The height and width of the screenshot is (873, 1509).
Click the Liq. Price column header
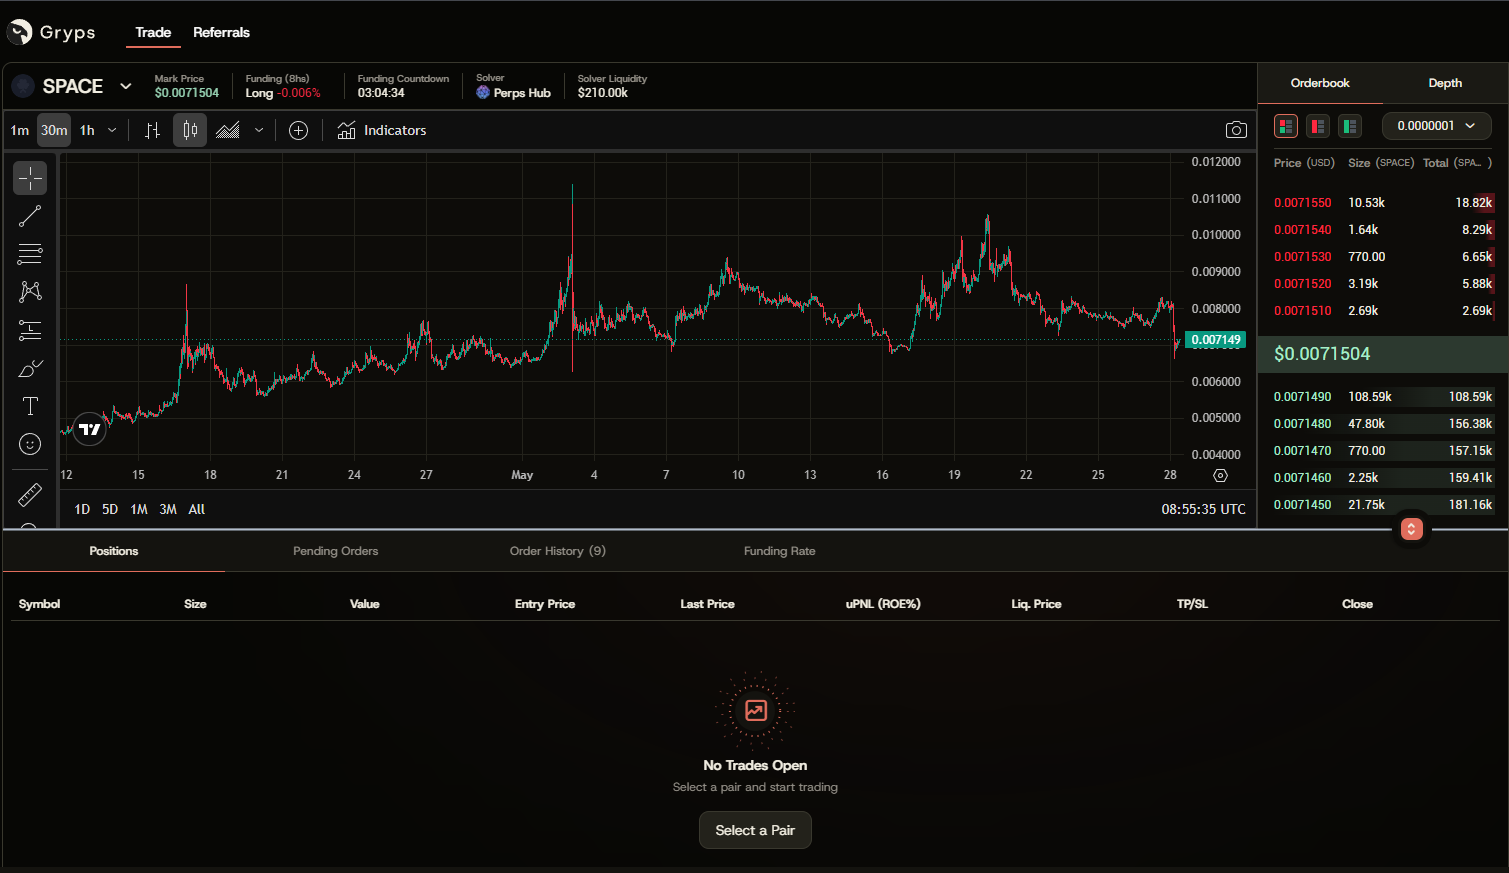click(x=1036, y=604)
